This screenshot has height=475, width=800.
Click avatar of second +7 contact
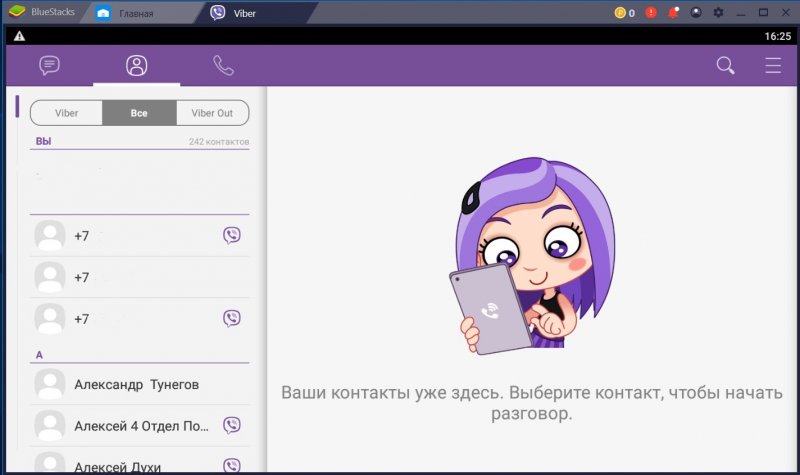[x=49, y=277]
